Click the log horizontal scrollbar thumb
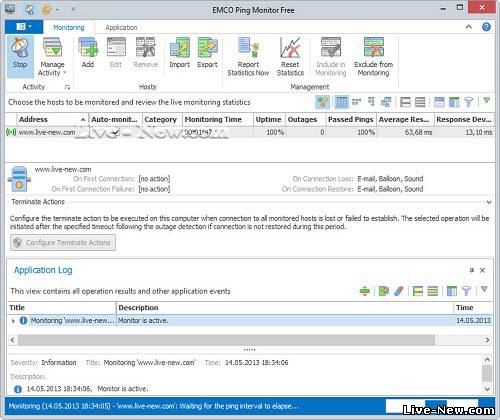The image size is (500, 420). click(x=226, y=340)
